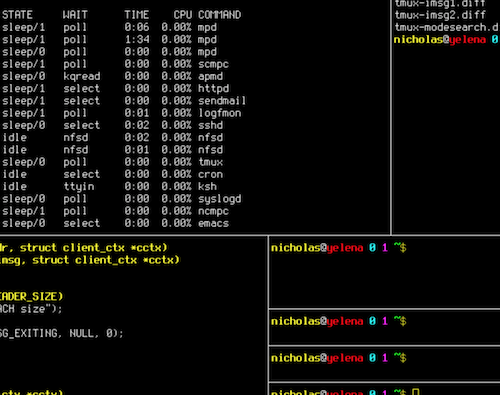Click 0.00% in the emacs row
The width and height of the screenshot is (500, 395).
(x=176, y=224)
